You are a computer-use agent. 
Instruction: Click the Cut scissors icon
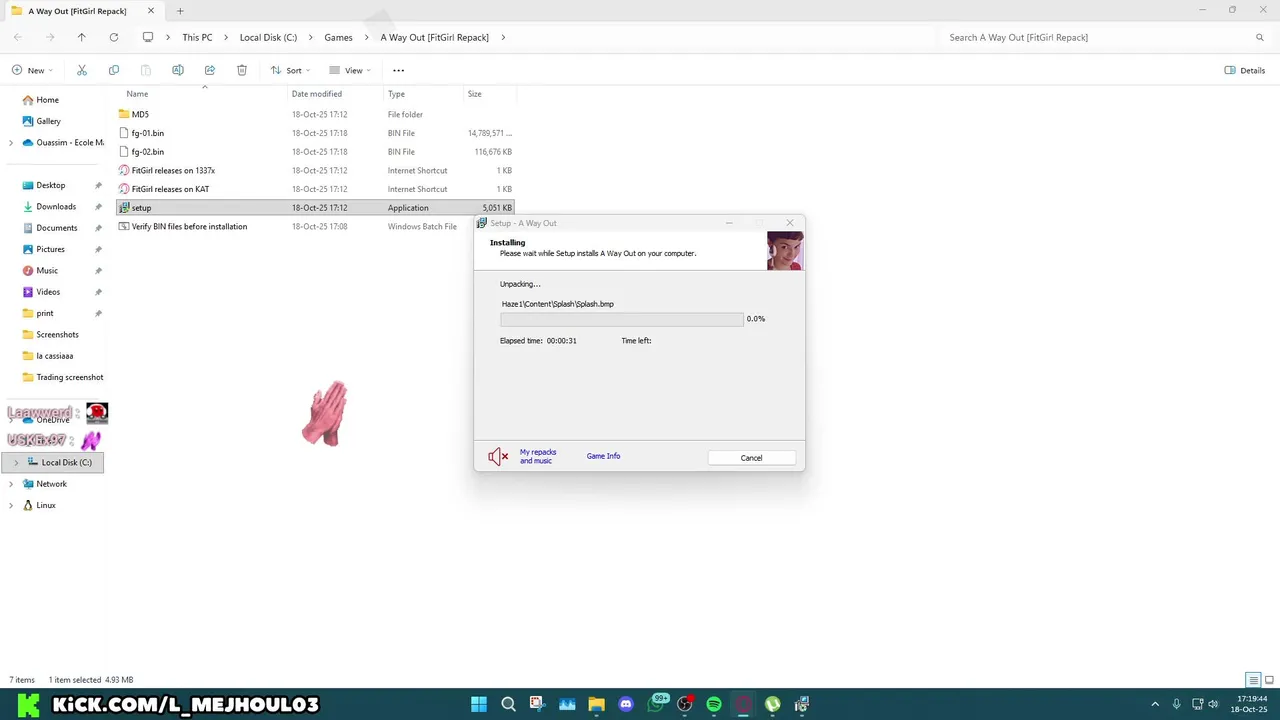coord(82,70)
